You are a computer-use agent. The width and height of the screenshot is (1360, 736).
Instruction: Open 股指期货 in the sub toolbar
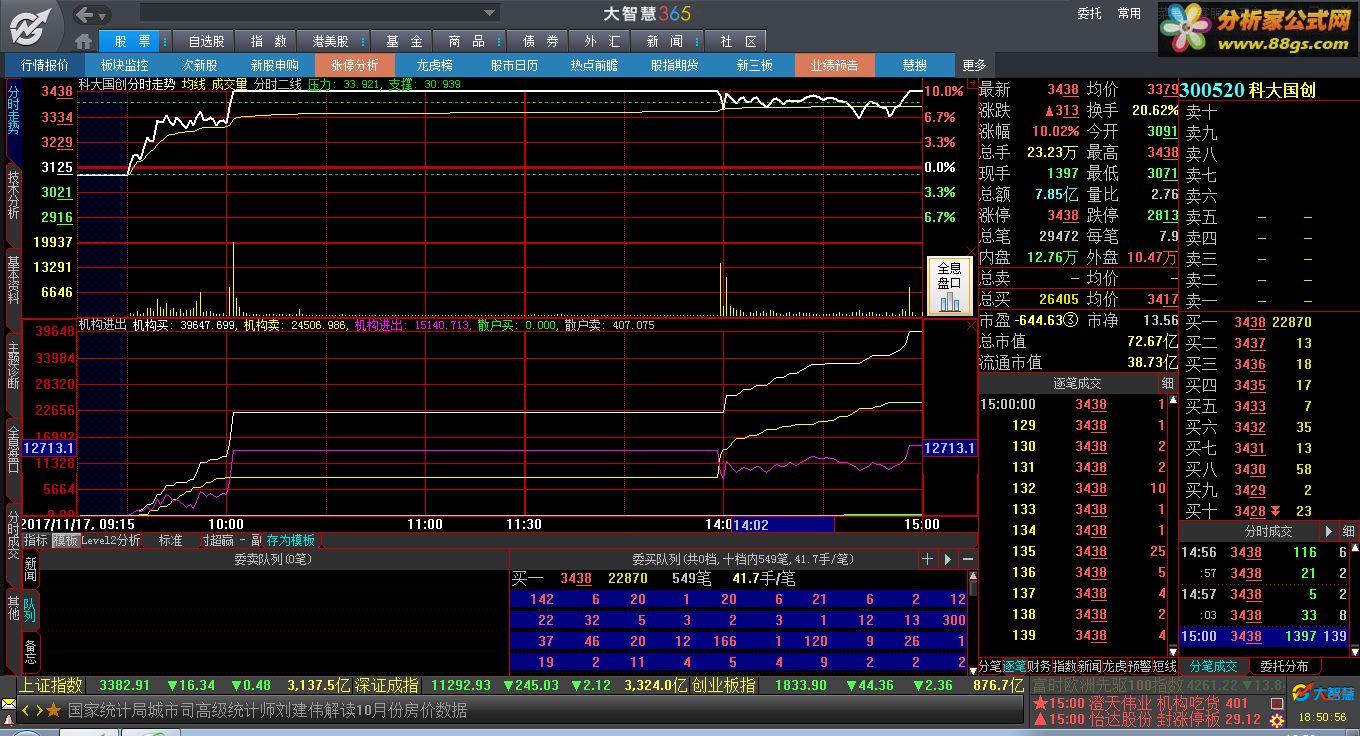[x=674, y=65]
